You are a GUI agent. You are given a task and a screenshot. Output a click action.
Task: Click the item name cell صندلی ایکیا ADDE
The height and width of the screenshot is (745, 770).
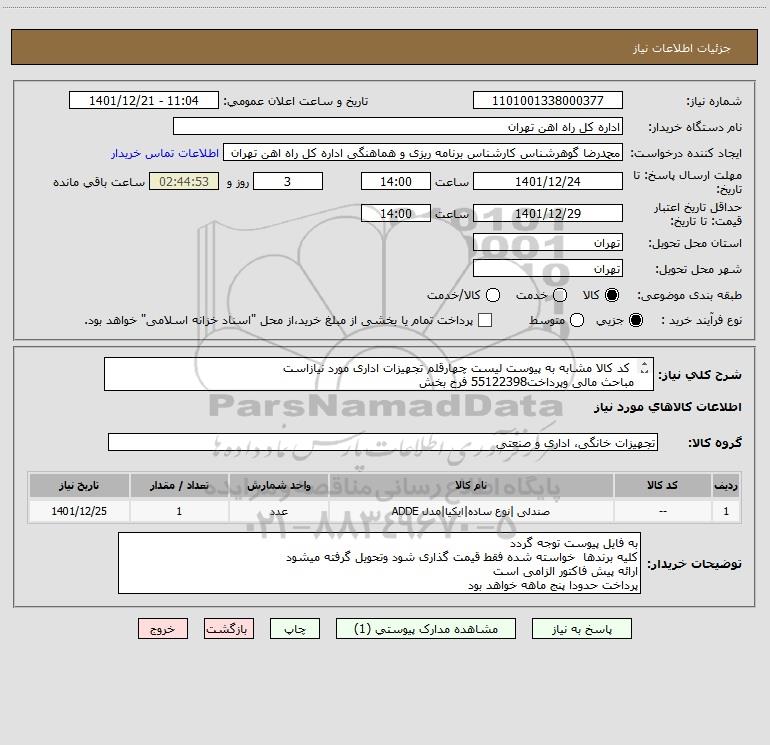(x=471, y=511)
